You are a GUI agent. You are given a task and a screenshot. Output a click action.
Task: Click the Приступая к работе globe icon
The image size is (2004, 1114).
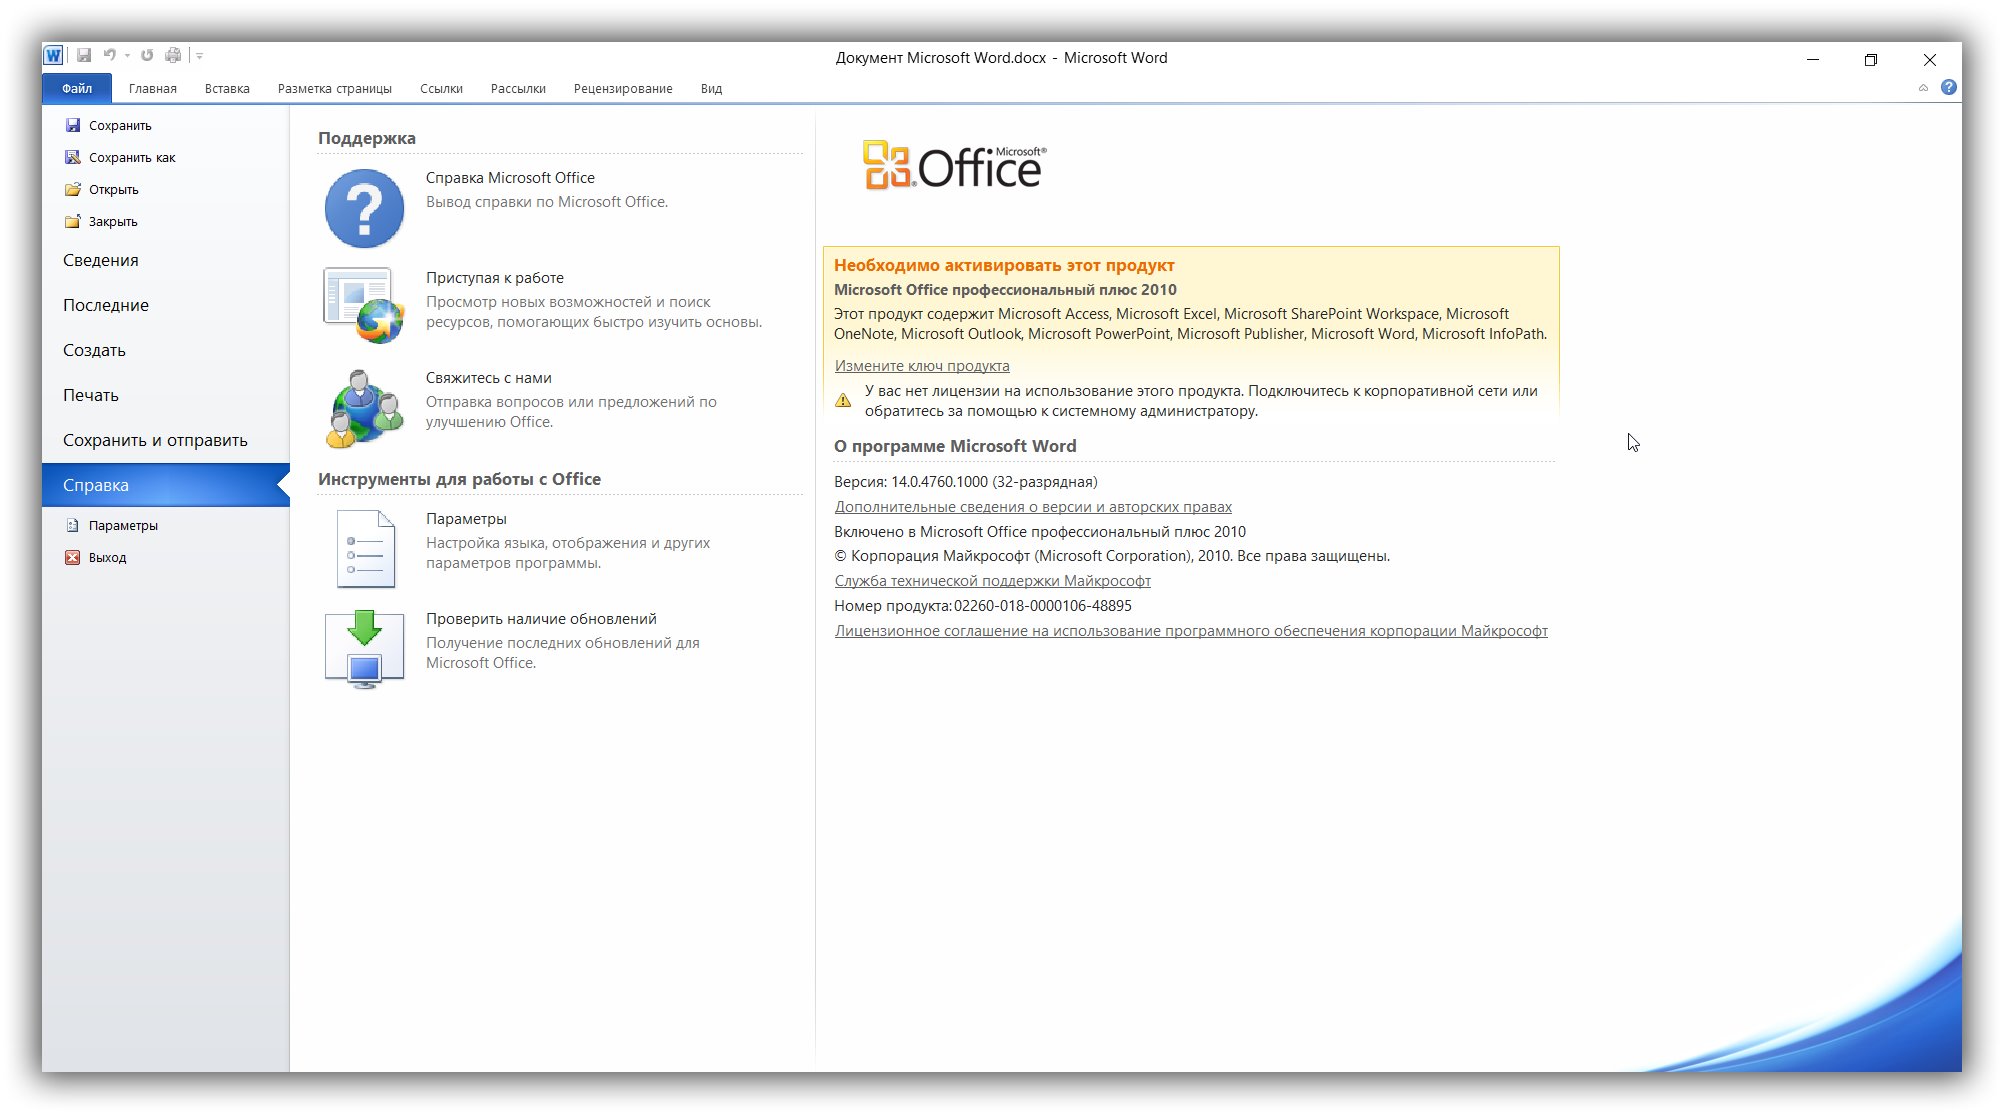pos(364,305)
